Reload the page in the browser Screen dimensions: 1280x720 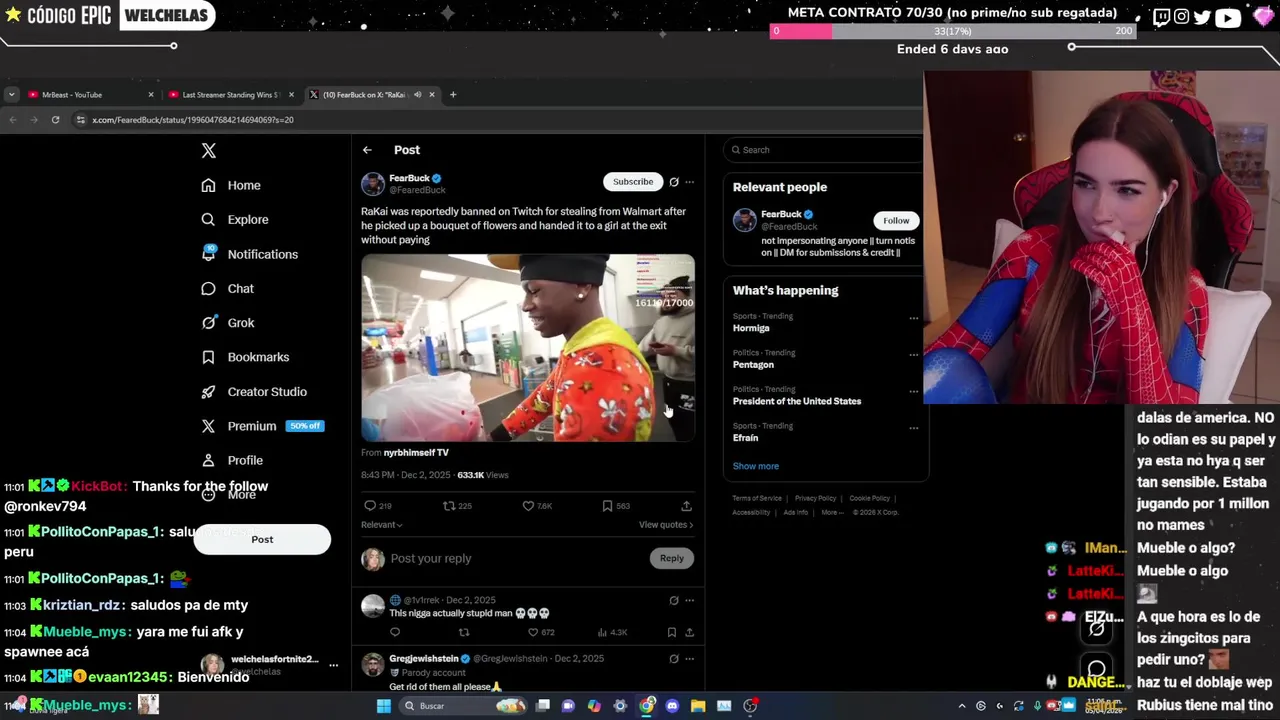pyautogui.click(x=55, y=120)
